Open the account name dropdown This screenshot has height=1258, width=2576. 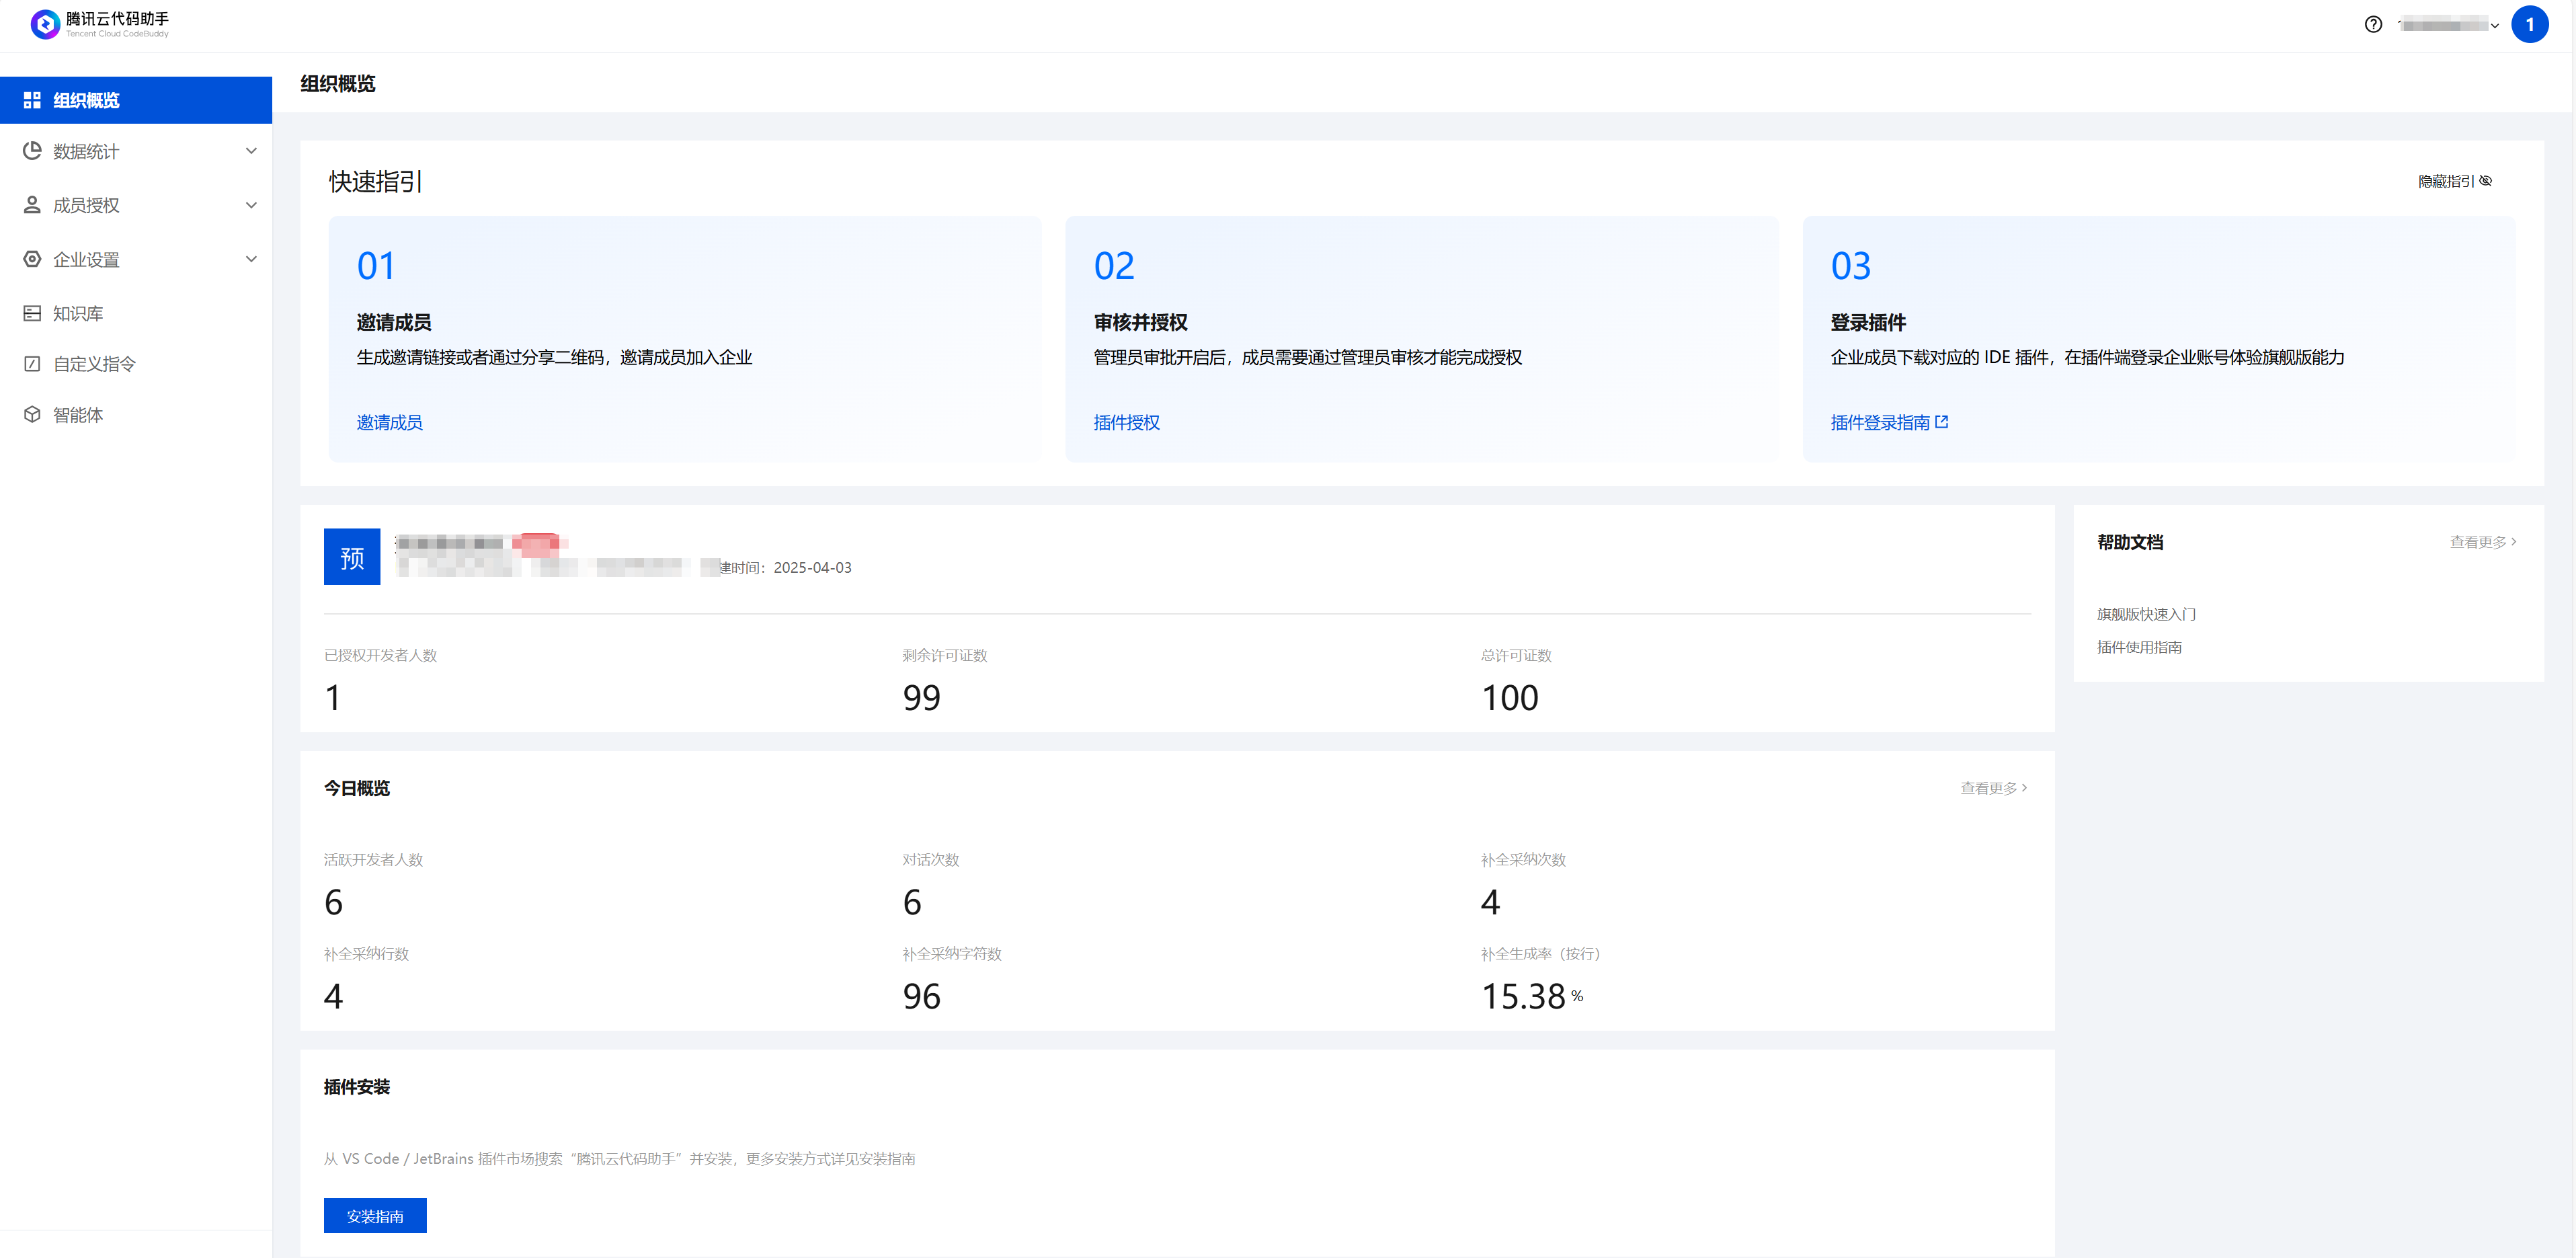click(x=2449, y=25)
